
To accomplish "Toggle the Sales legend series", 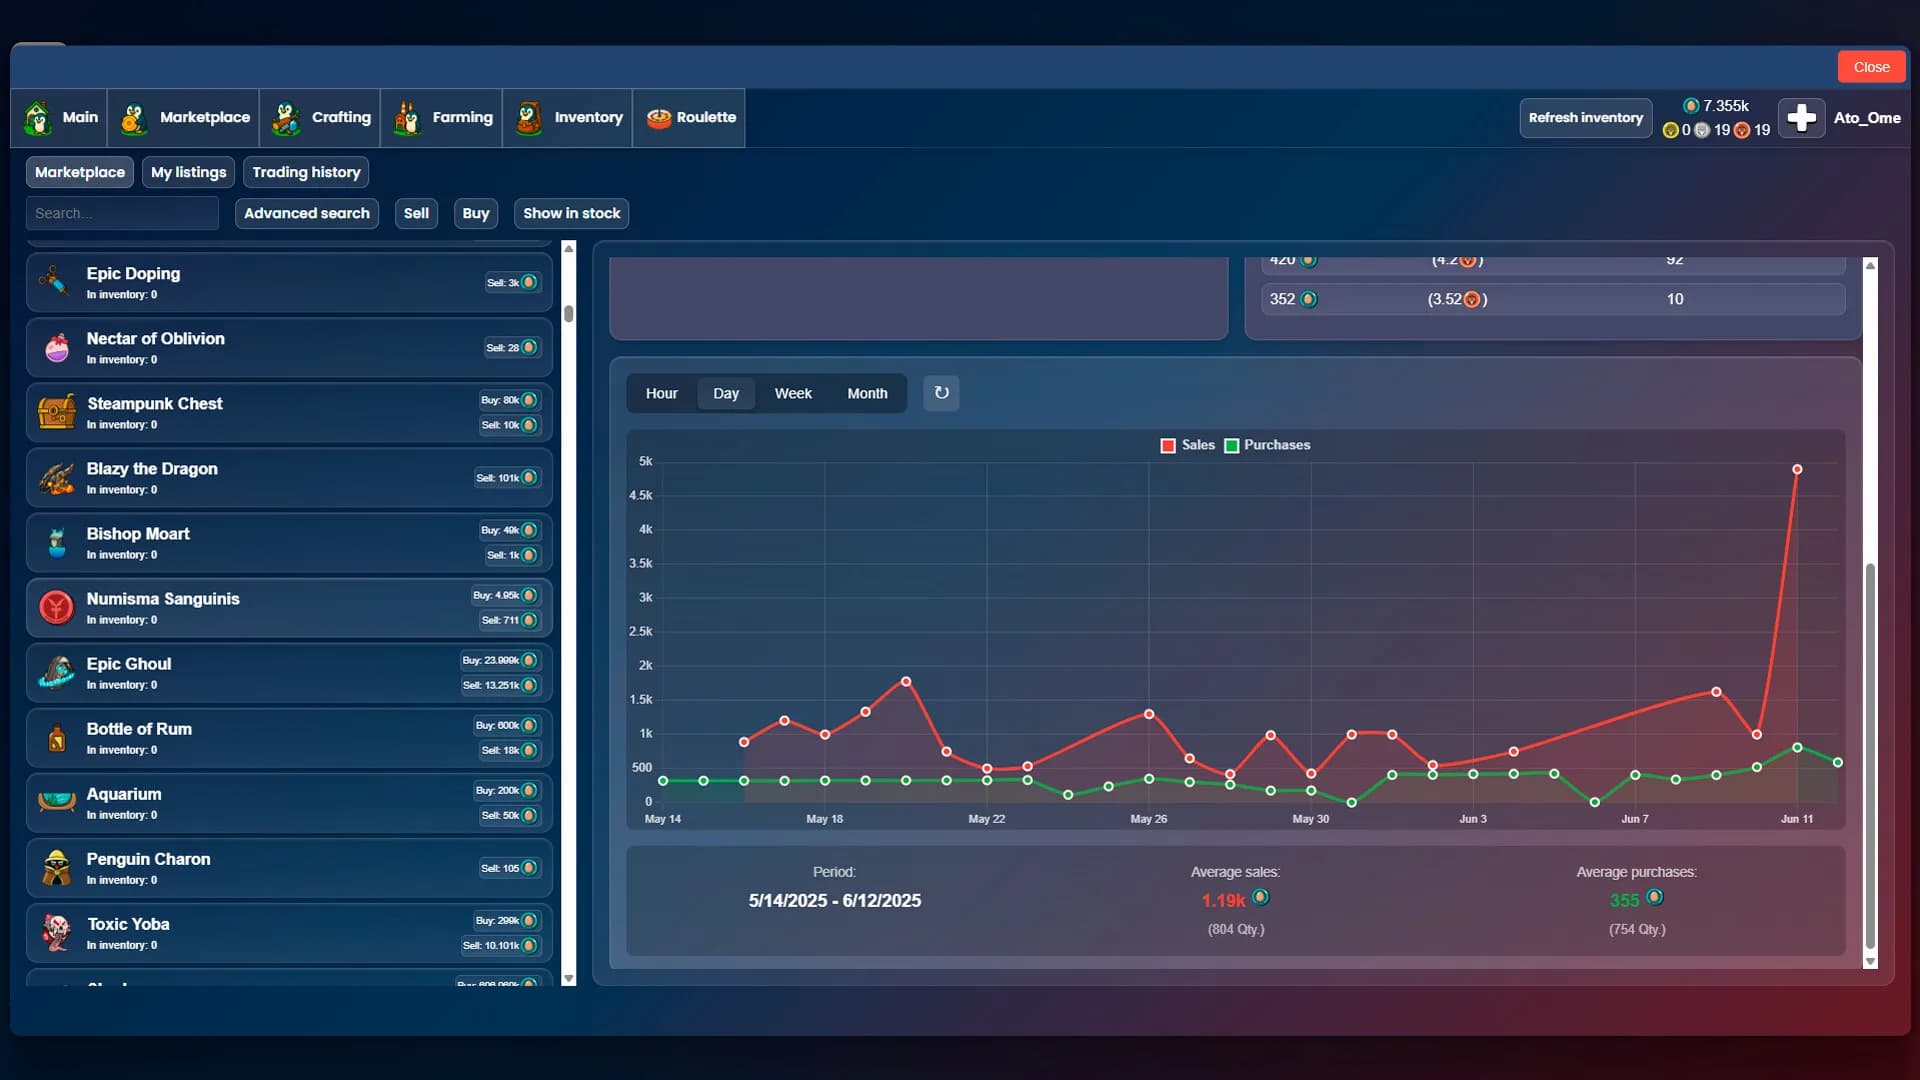I will (x=1187, y=445).
